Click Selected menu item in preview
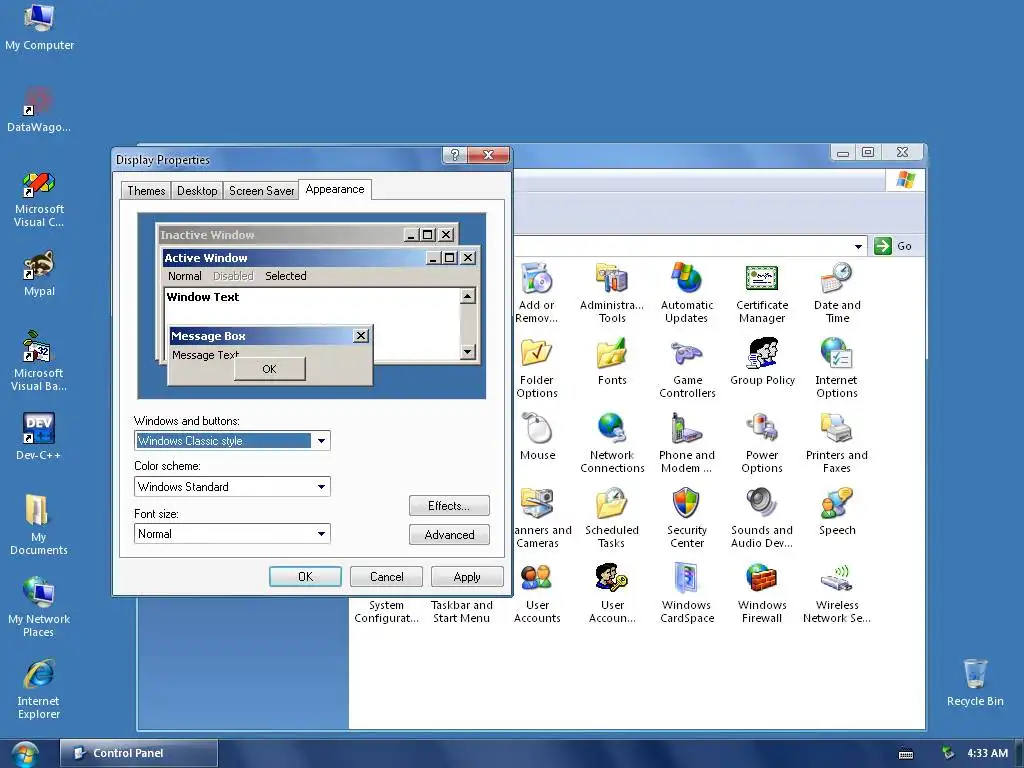Image resolution: width=1024 pixels, height=768 pixels. click(x=285, y=276)
